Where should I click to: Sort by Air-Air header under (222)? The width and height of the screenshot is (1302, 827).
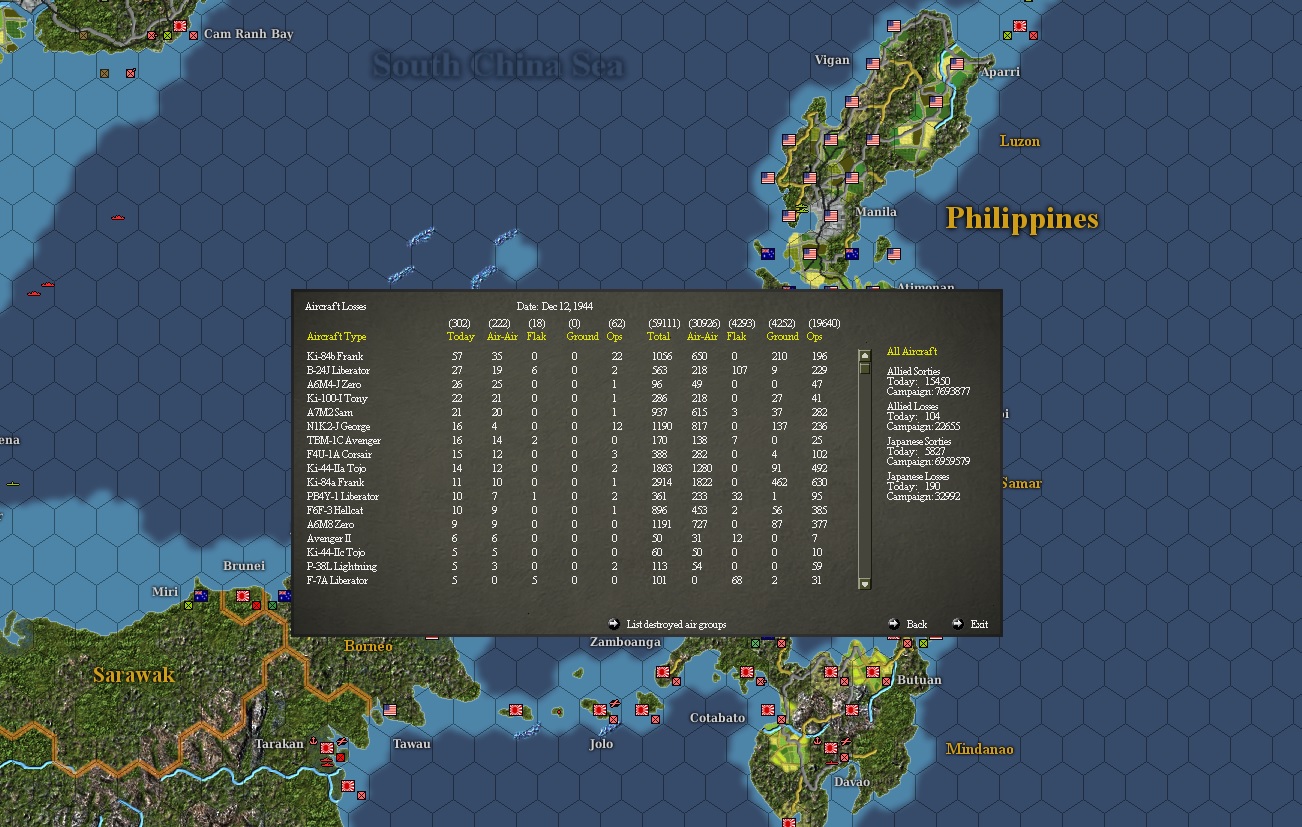click(502, 337)
